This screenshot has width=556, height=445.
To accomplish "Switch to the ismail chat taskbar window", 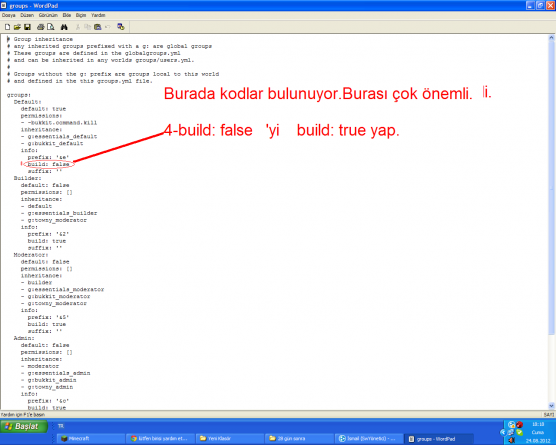I will (x=368, y=439).
